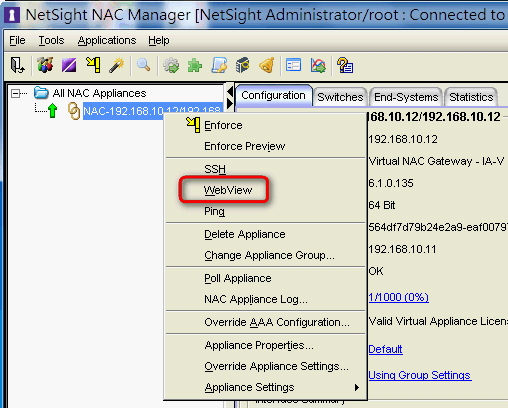
Task: Choose Enforce Preview from context menu
Action: 266,146
